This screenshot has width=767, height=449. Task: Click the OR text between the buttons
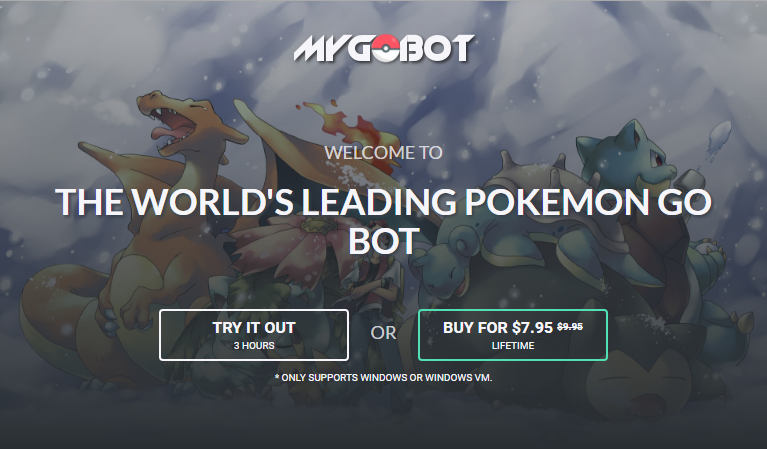383,333
